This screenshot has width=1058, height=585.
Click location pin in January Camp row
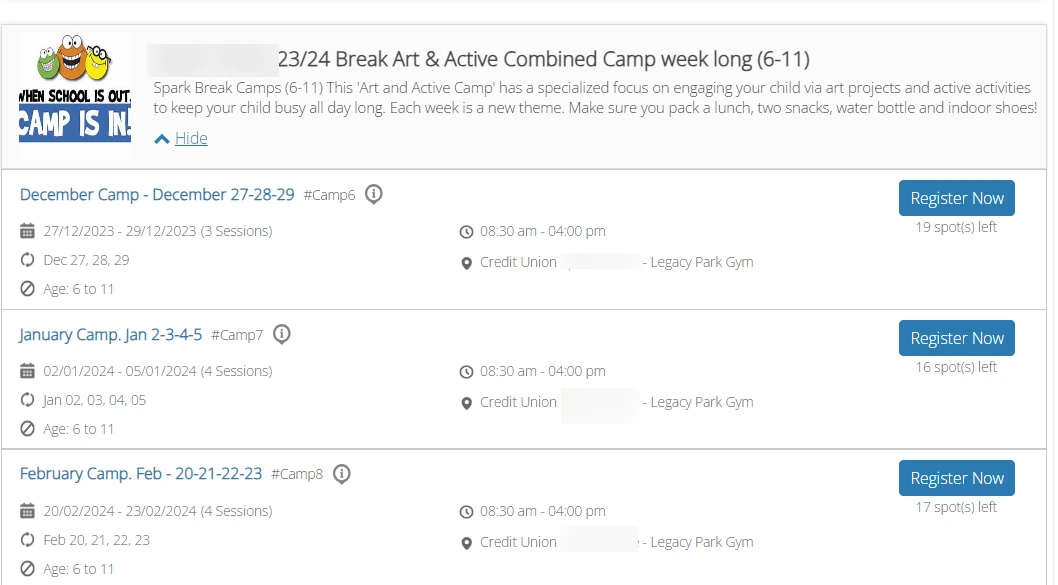point(466,403)
